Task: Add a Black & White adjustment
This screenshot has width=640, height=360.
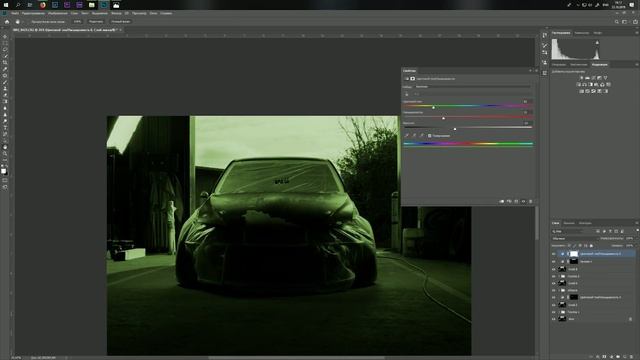Action: (x=591, y=84)
